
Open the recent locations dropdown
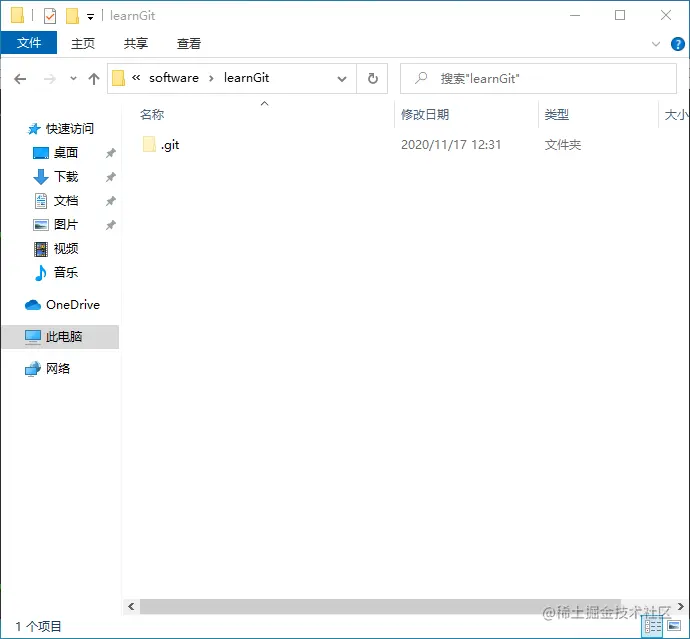click(73, 79)
